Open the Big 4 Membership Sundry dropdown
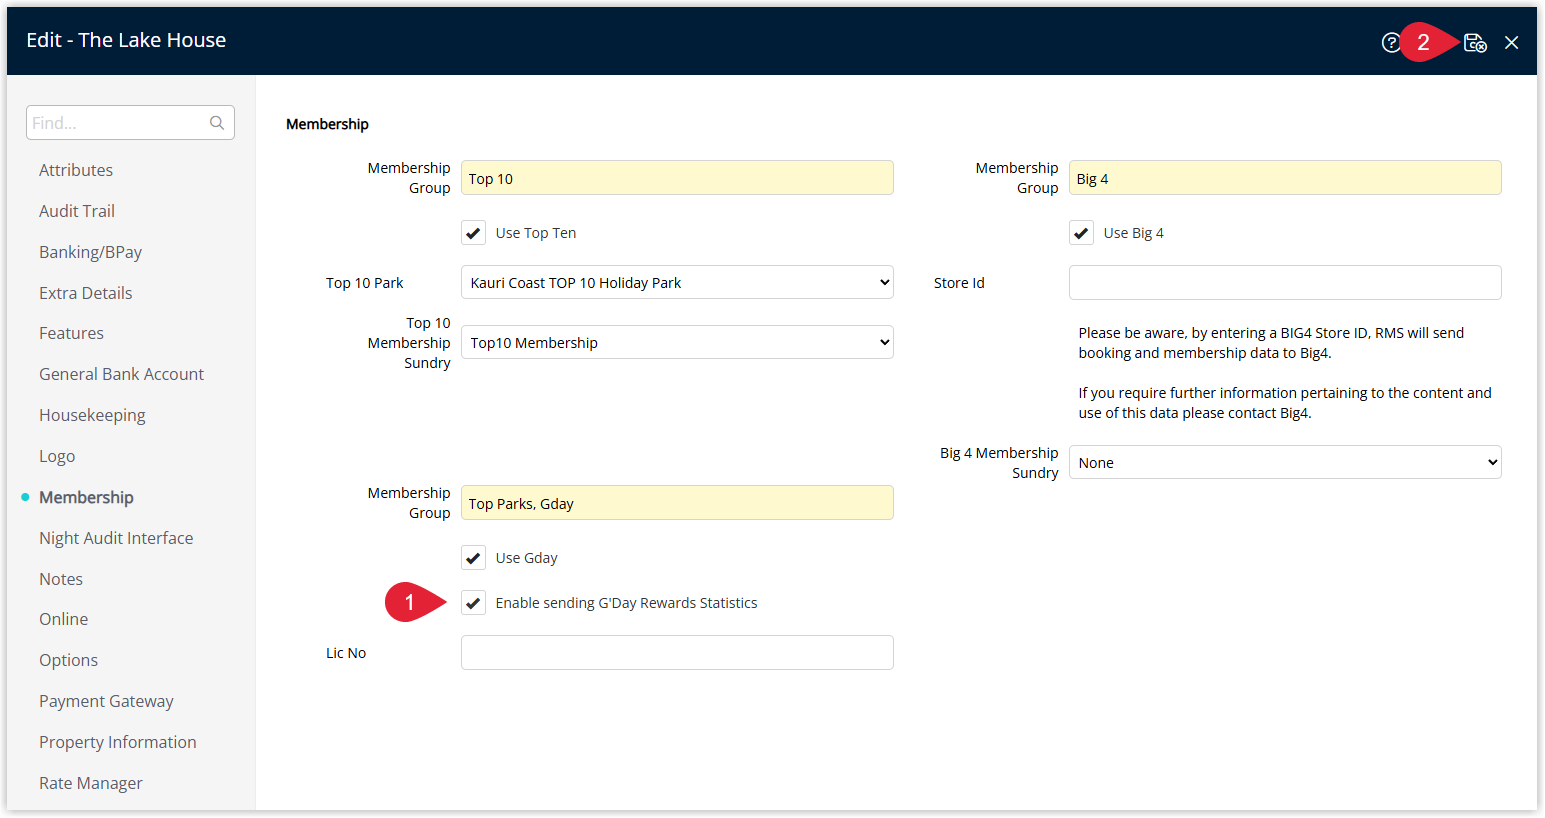The width and height of the screenshot is (1545, 818). (x=1285, y=462)
